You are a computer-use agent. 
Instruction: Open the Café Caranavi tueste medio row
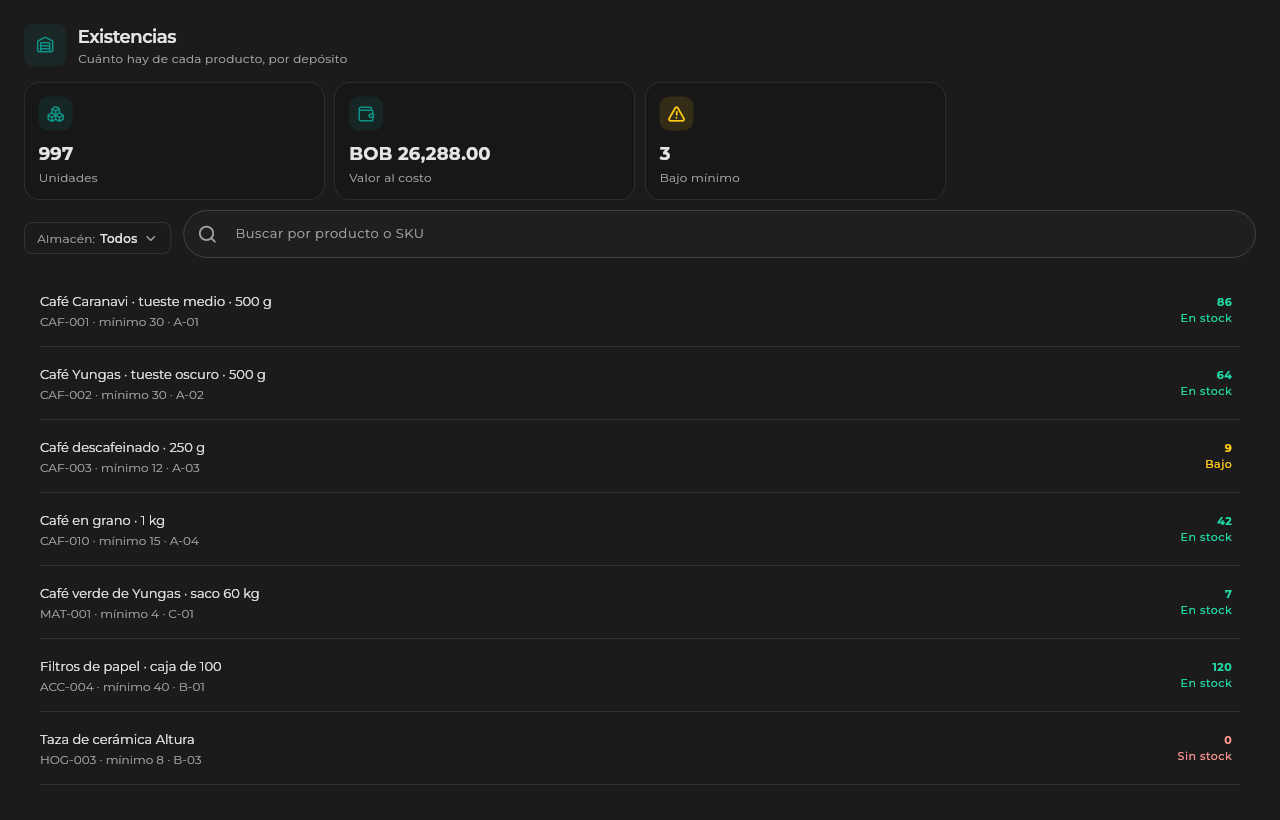click(640, 310)
